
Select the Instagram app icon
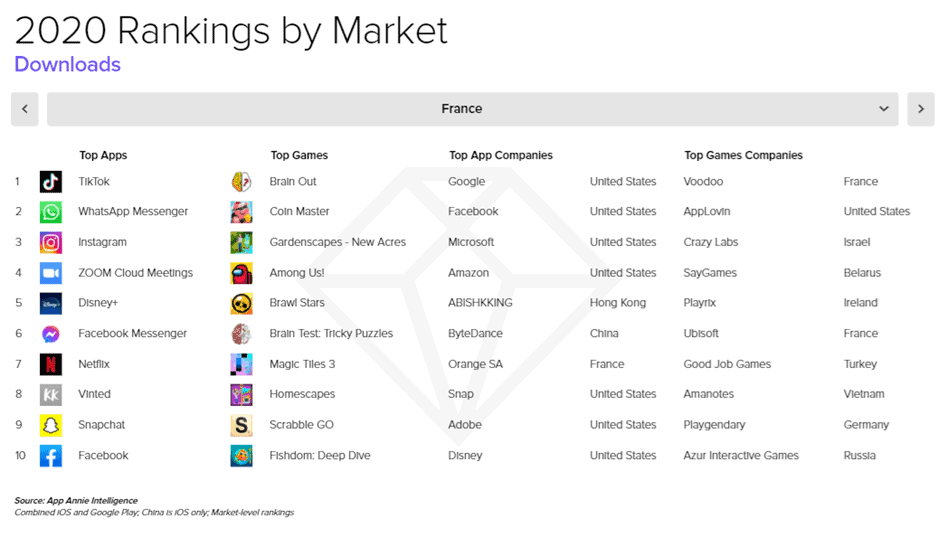[x=51, y=243]
